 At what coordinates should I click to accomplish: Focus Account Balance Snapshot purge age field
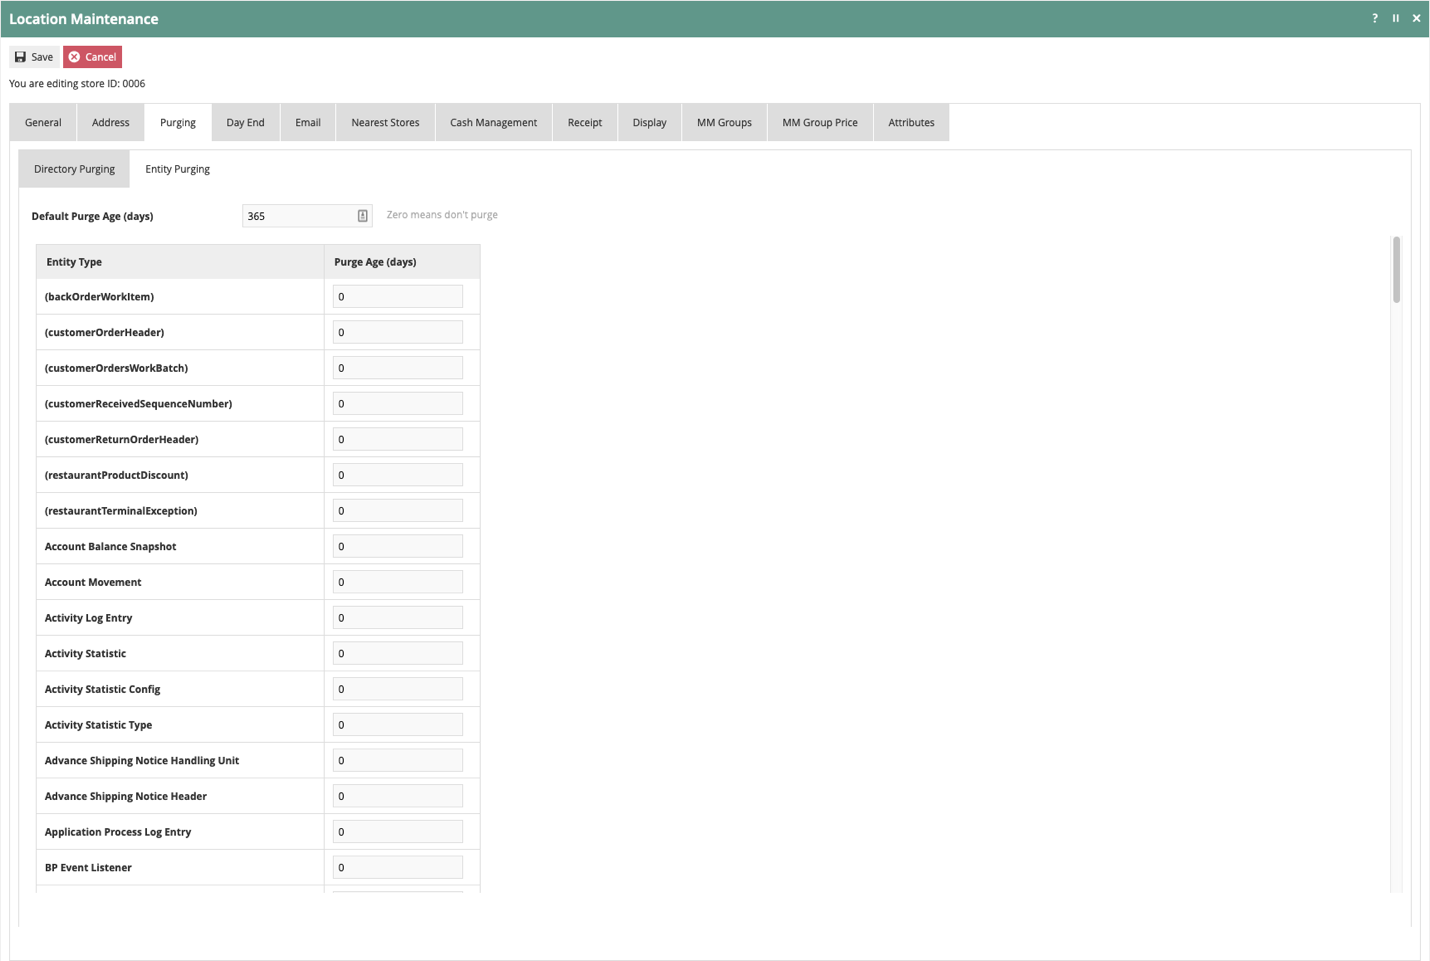(x=398, y=546)
